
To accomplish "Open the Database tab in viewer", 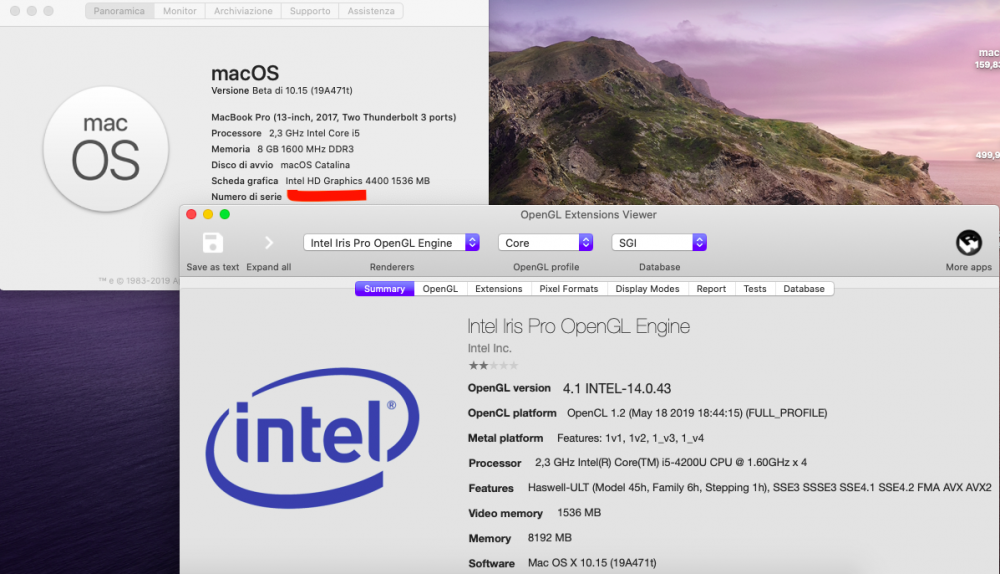I will click(804, 289).
